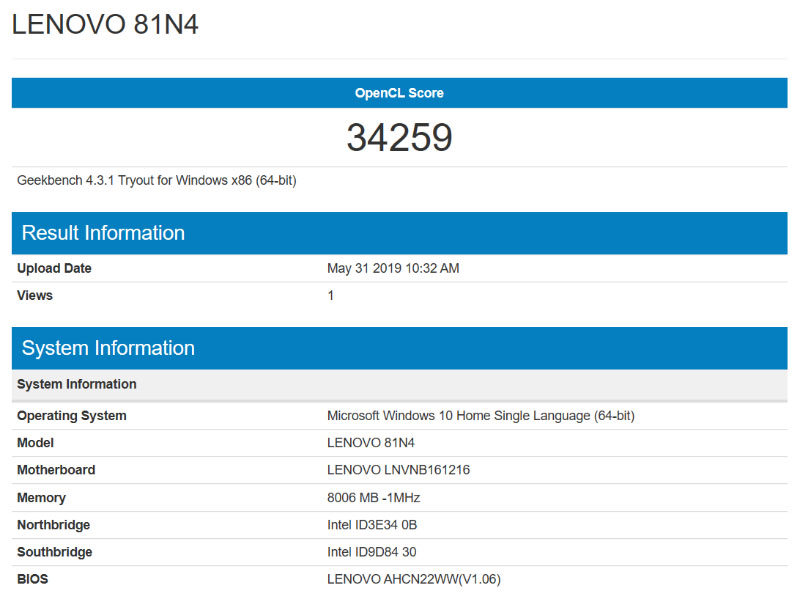This screenshot has width=800, height=599.
Task: Select the OpenCL Score header bar
Action: point(400,91)
